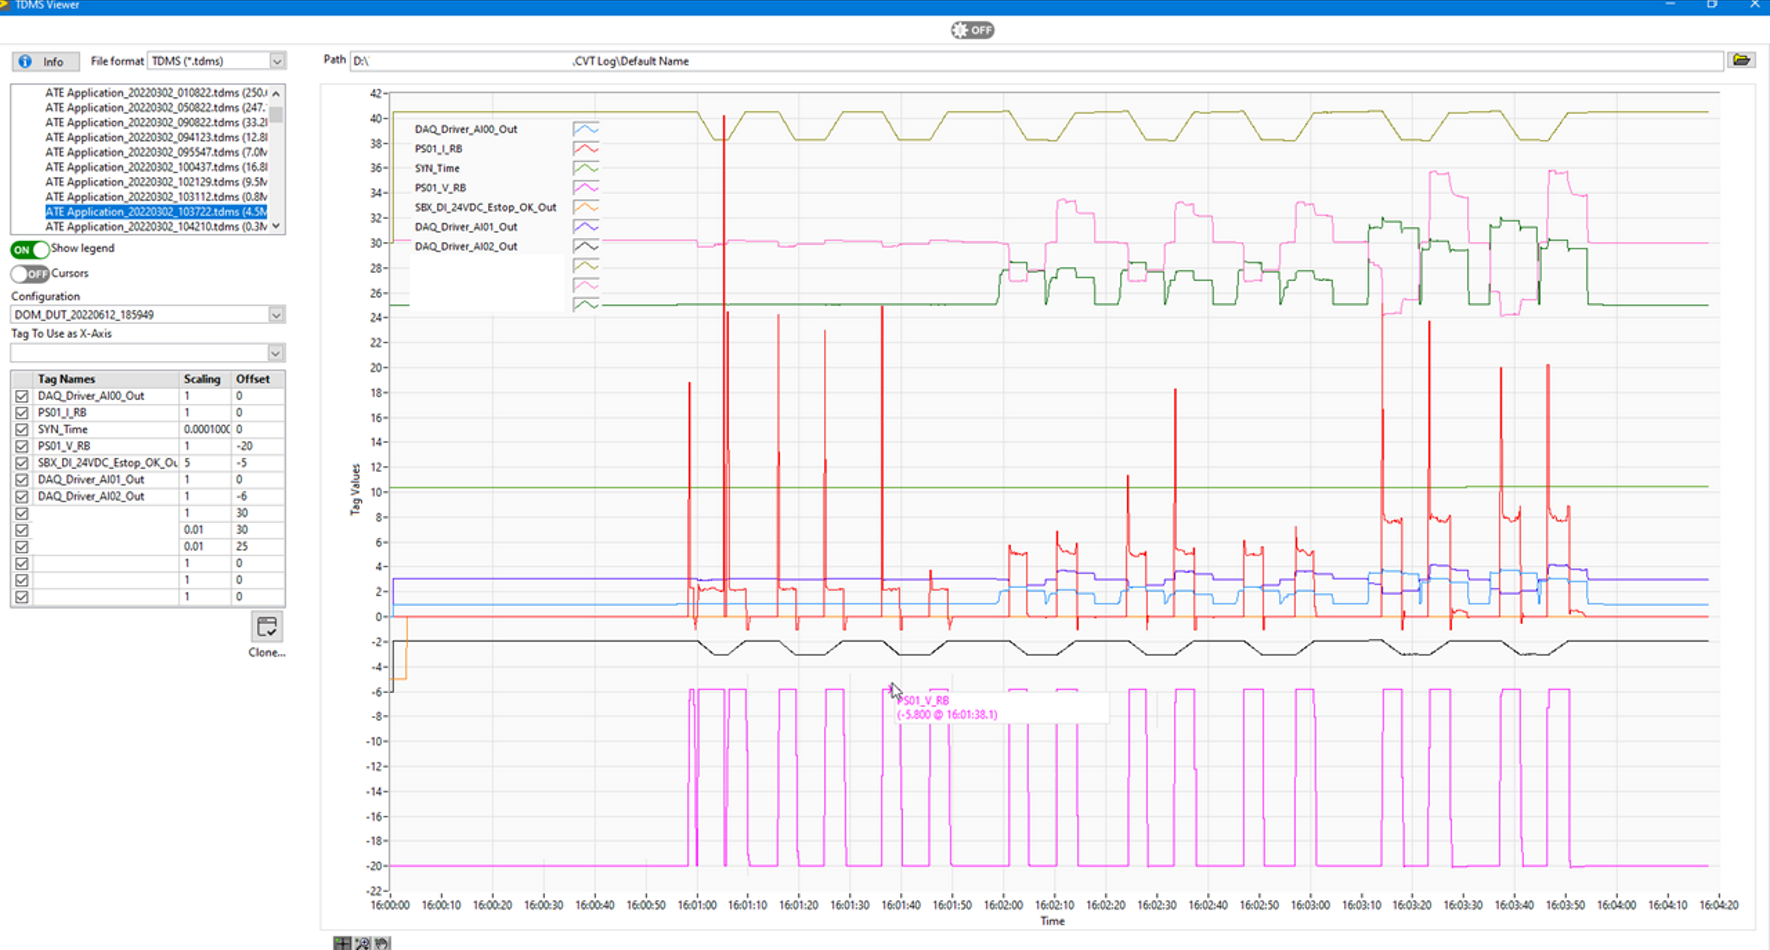Click the Clone icon
This screenshot has height=950, width=1770.
click(x=267, y=627)
